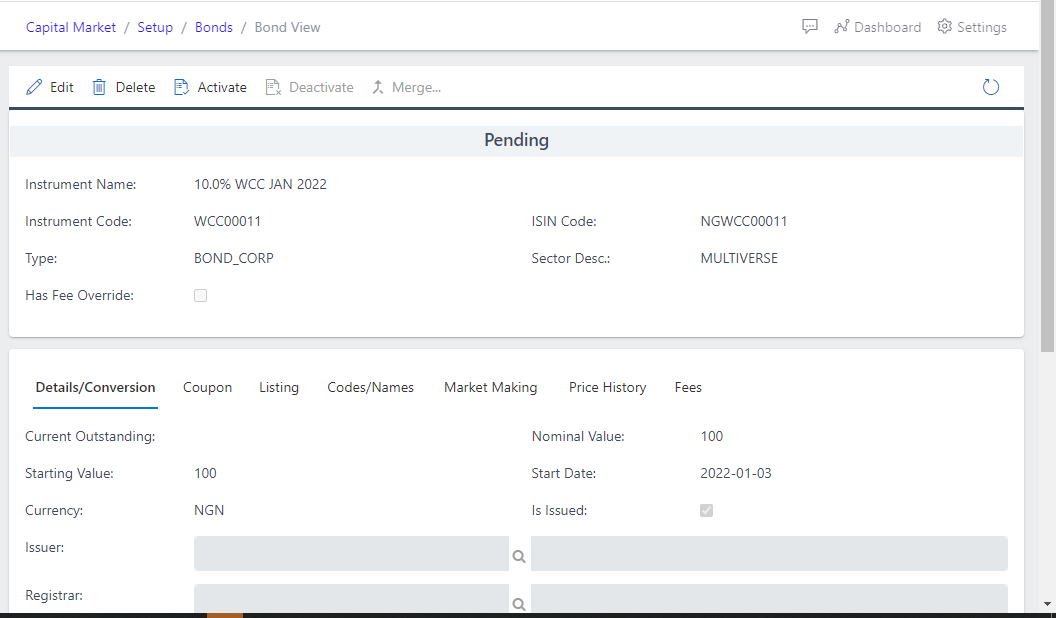Open the Issuer search magnifier

519,556
